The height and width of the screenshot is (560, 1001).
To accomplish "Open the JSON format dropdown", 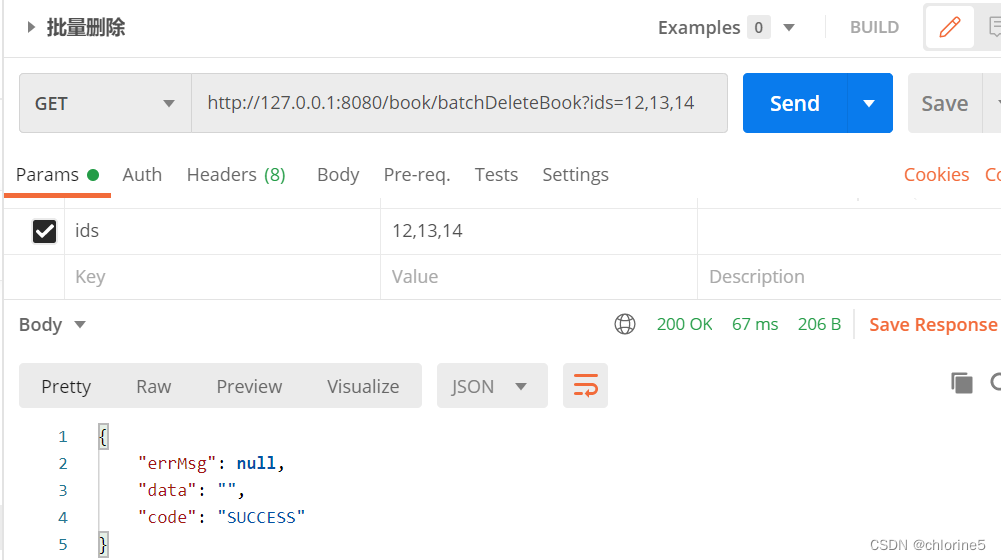I will (492, 386).
